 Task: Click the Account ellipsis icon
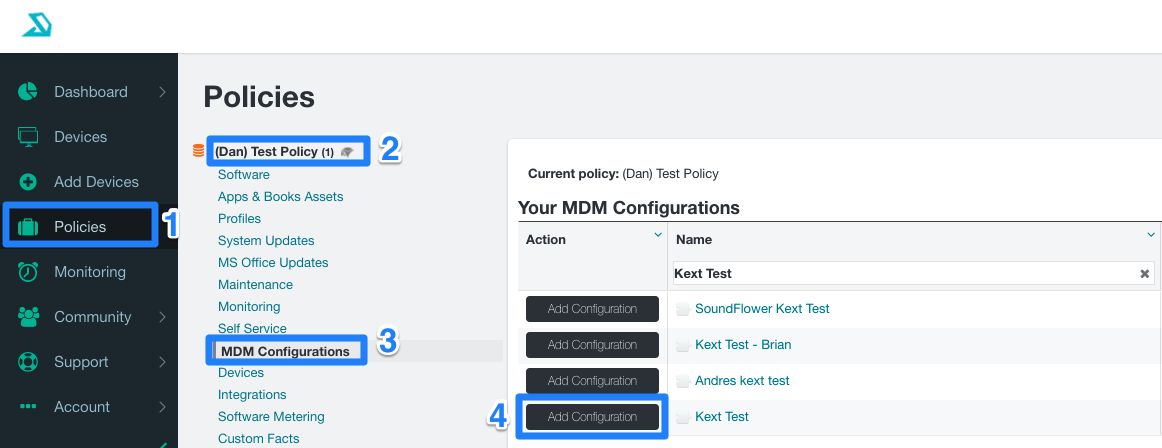tap(28, 407)
